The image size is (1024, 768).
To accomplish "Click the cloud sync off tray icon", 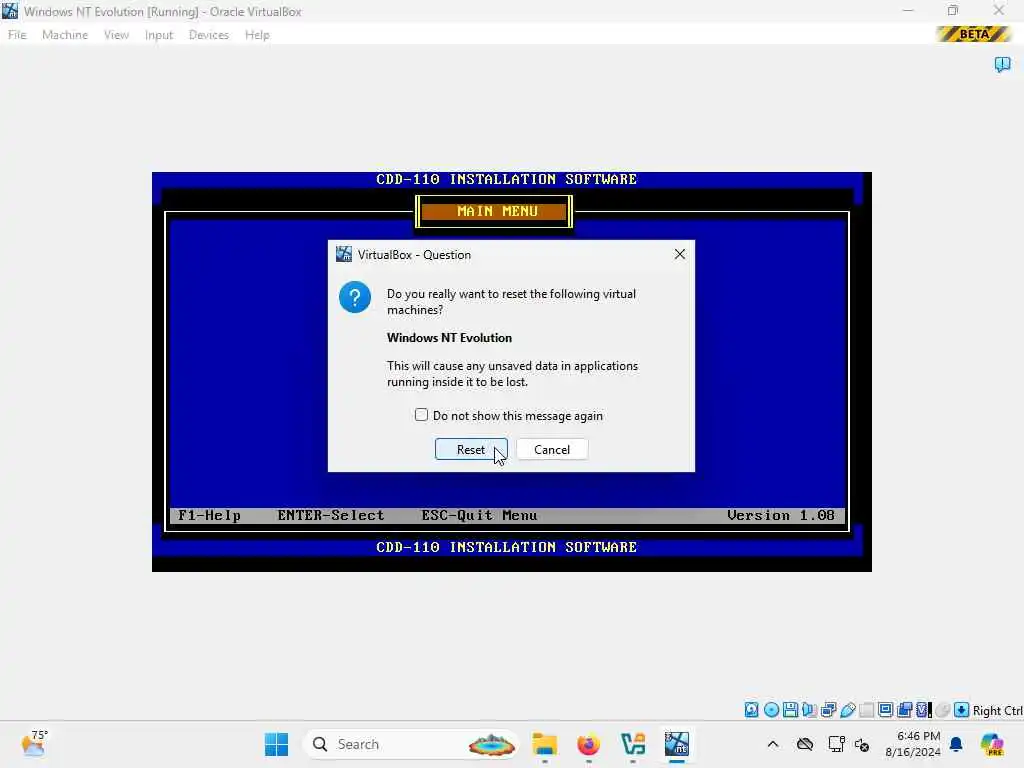I will tap(805, 744).
